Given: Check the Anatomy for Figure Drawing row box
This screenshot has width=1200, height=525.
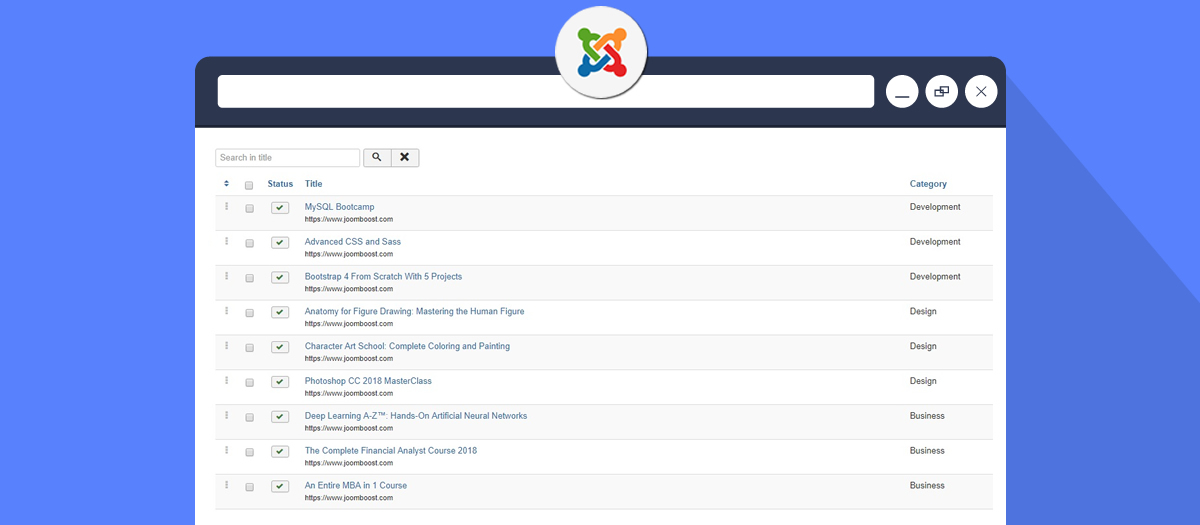Looking at the screenshot, I should [x=249, y=313].
